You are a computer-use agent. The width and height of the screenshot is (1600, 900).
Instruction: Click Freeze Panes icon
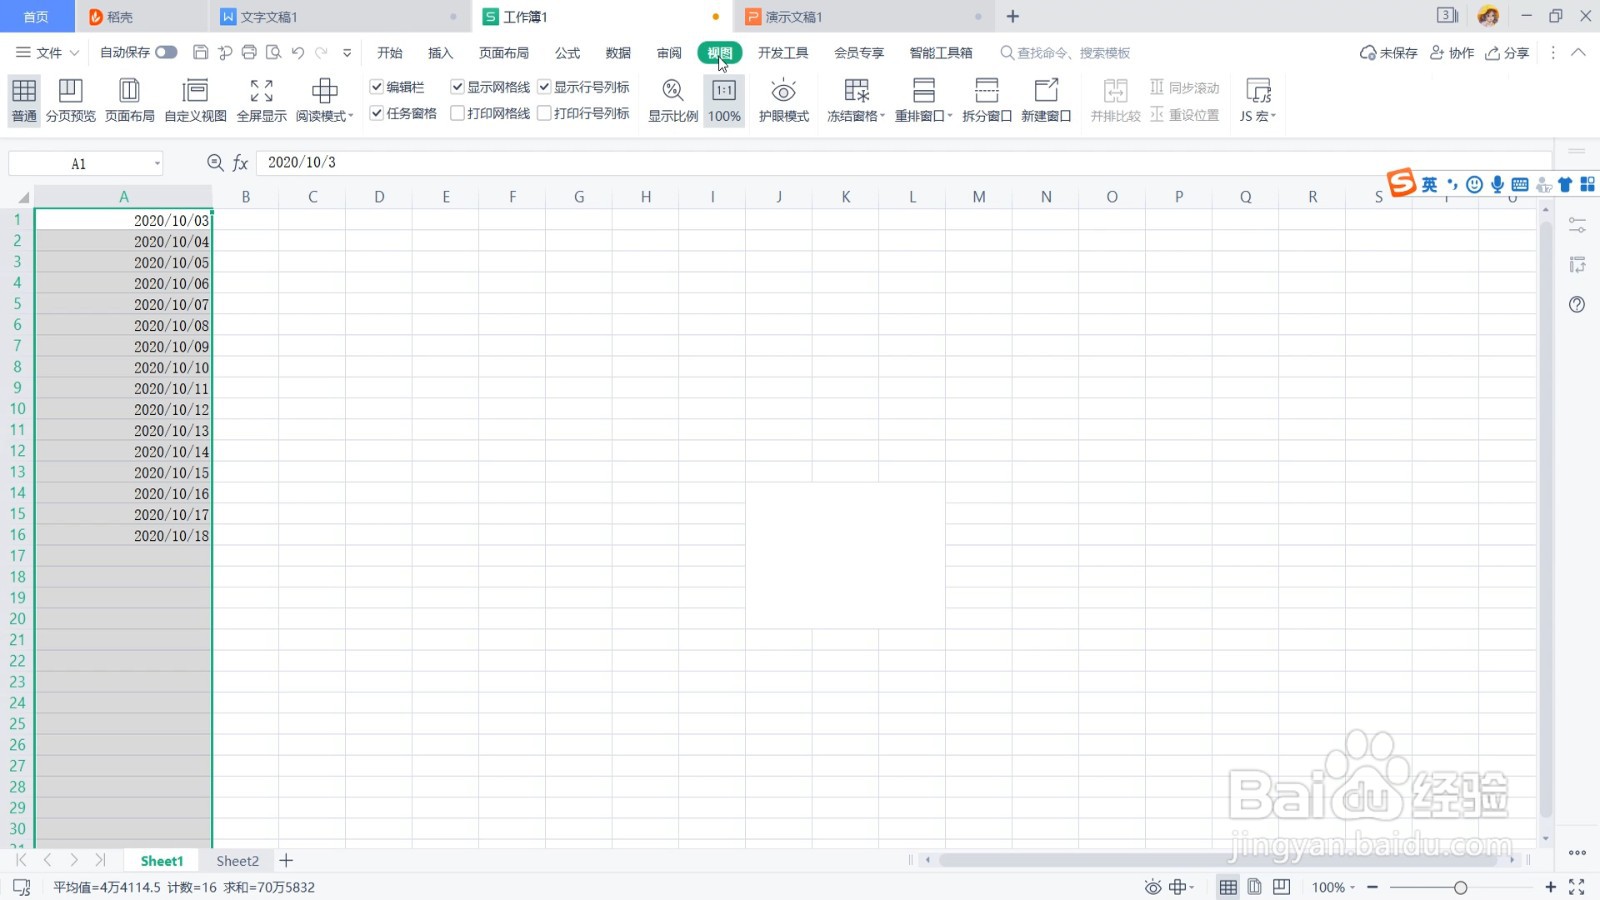click(857, 91)
